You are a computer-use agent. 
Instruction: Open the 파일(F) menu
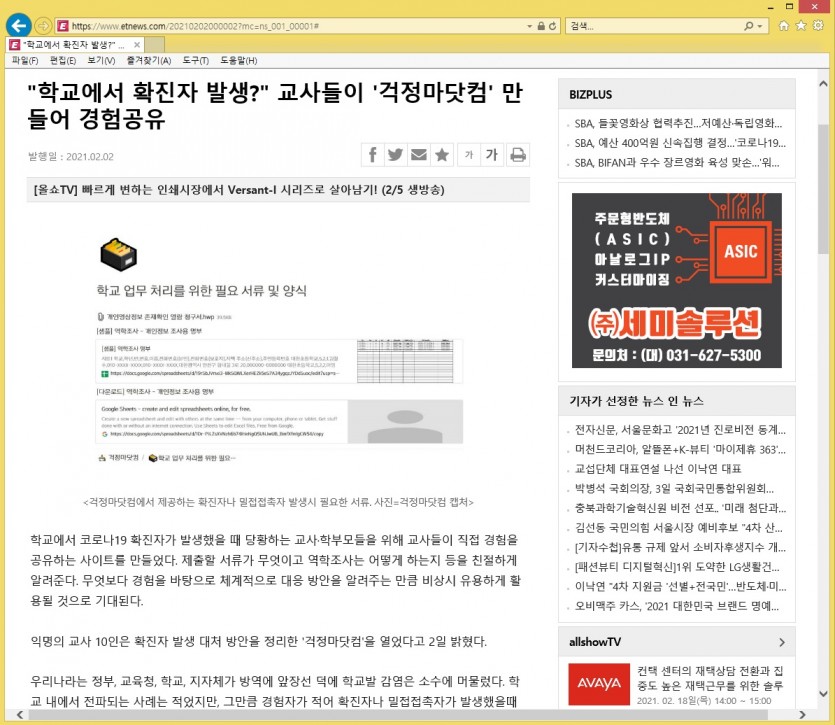point(25,61)
